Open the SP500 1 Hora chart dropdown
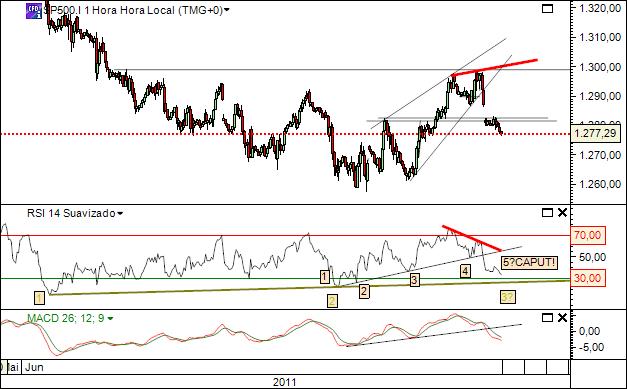 [227, 10]
